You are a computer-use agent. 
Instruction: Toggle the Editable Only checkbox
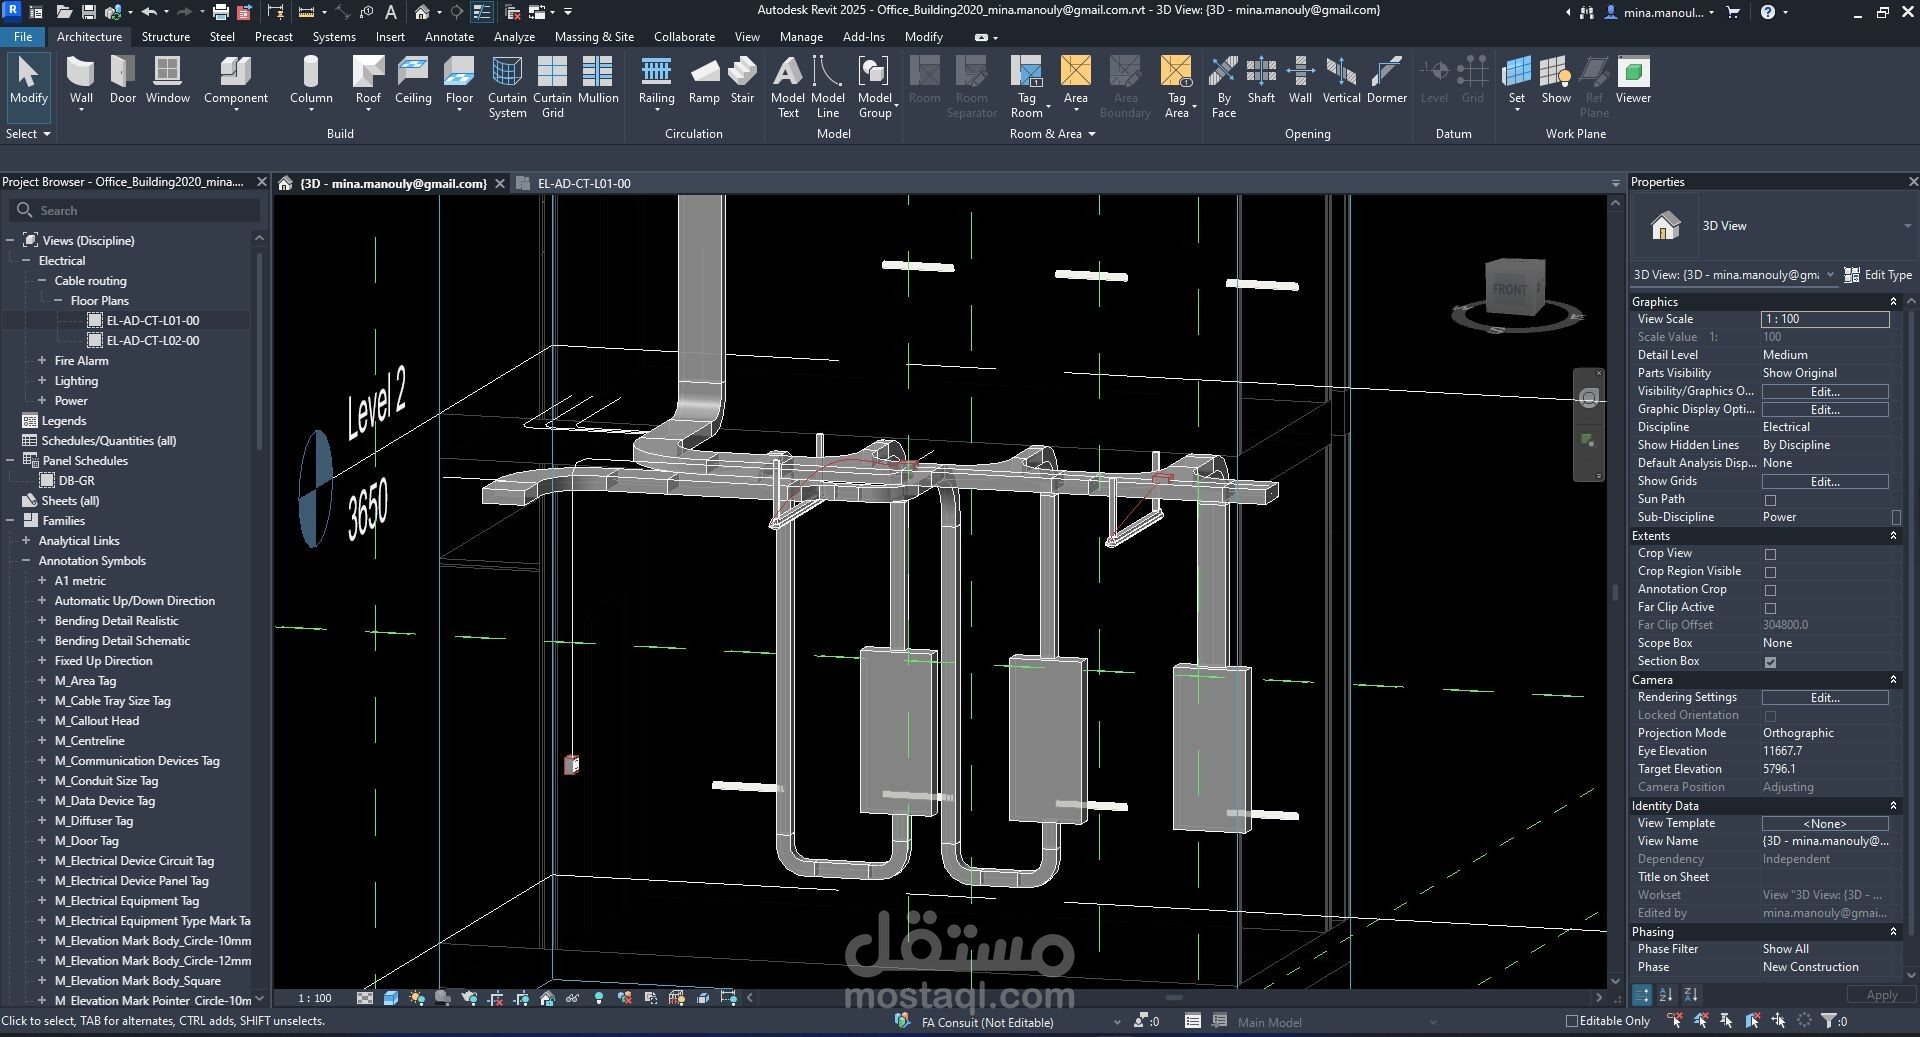click(x=1571, y=1021)
